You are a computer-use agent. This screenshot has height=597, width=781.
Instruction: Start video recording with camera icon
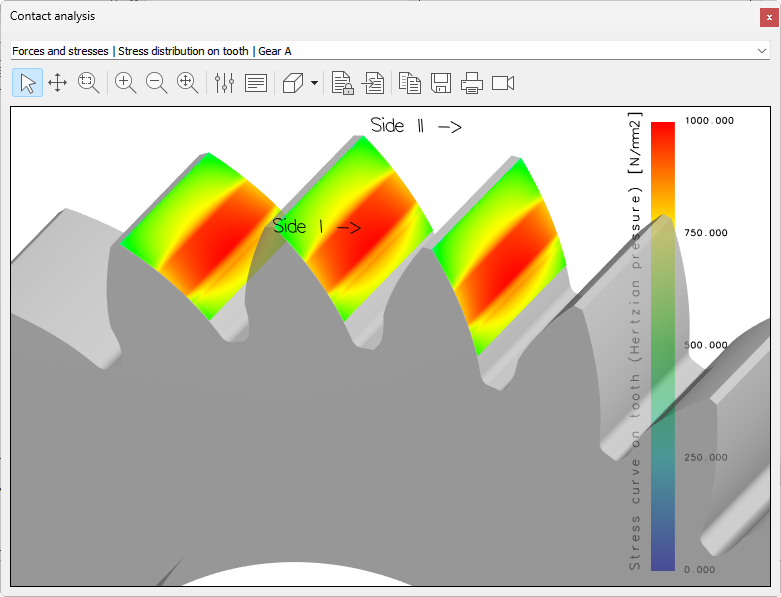[503, 83]
